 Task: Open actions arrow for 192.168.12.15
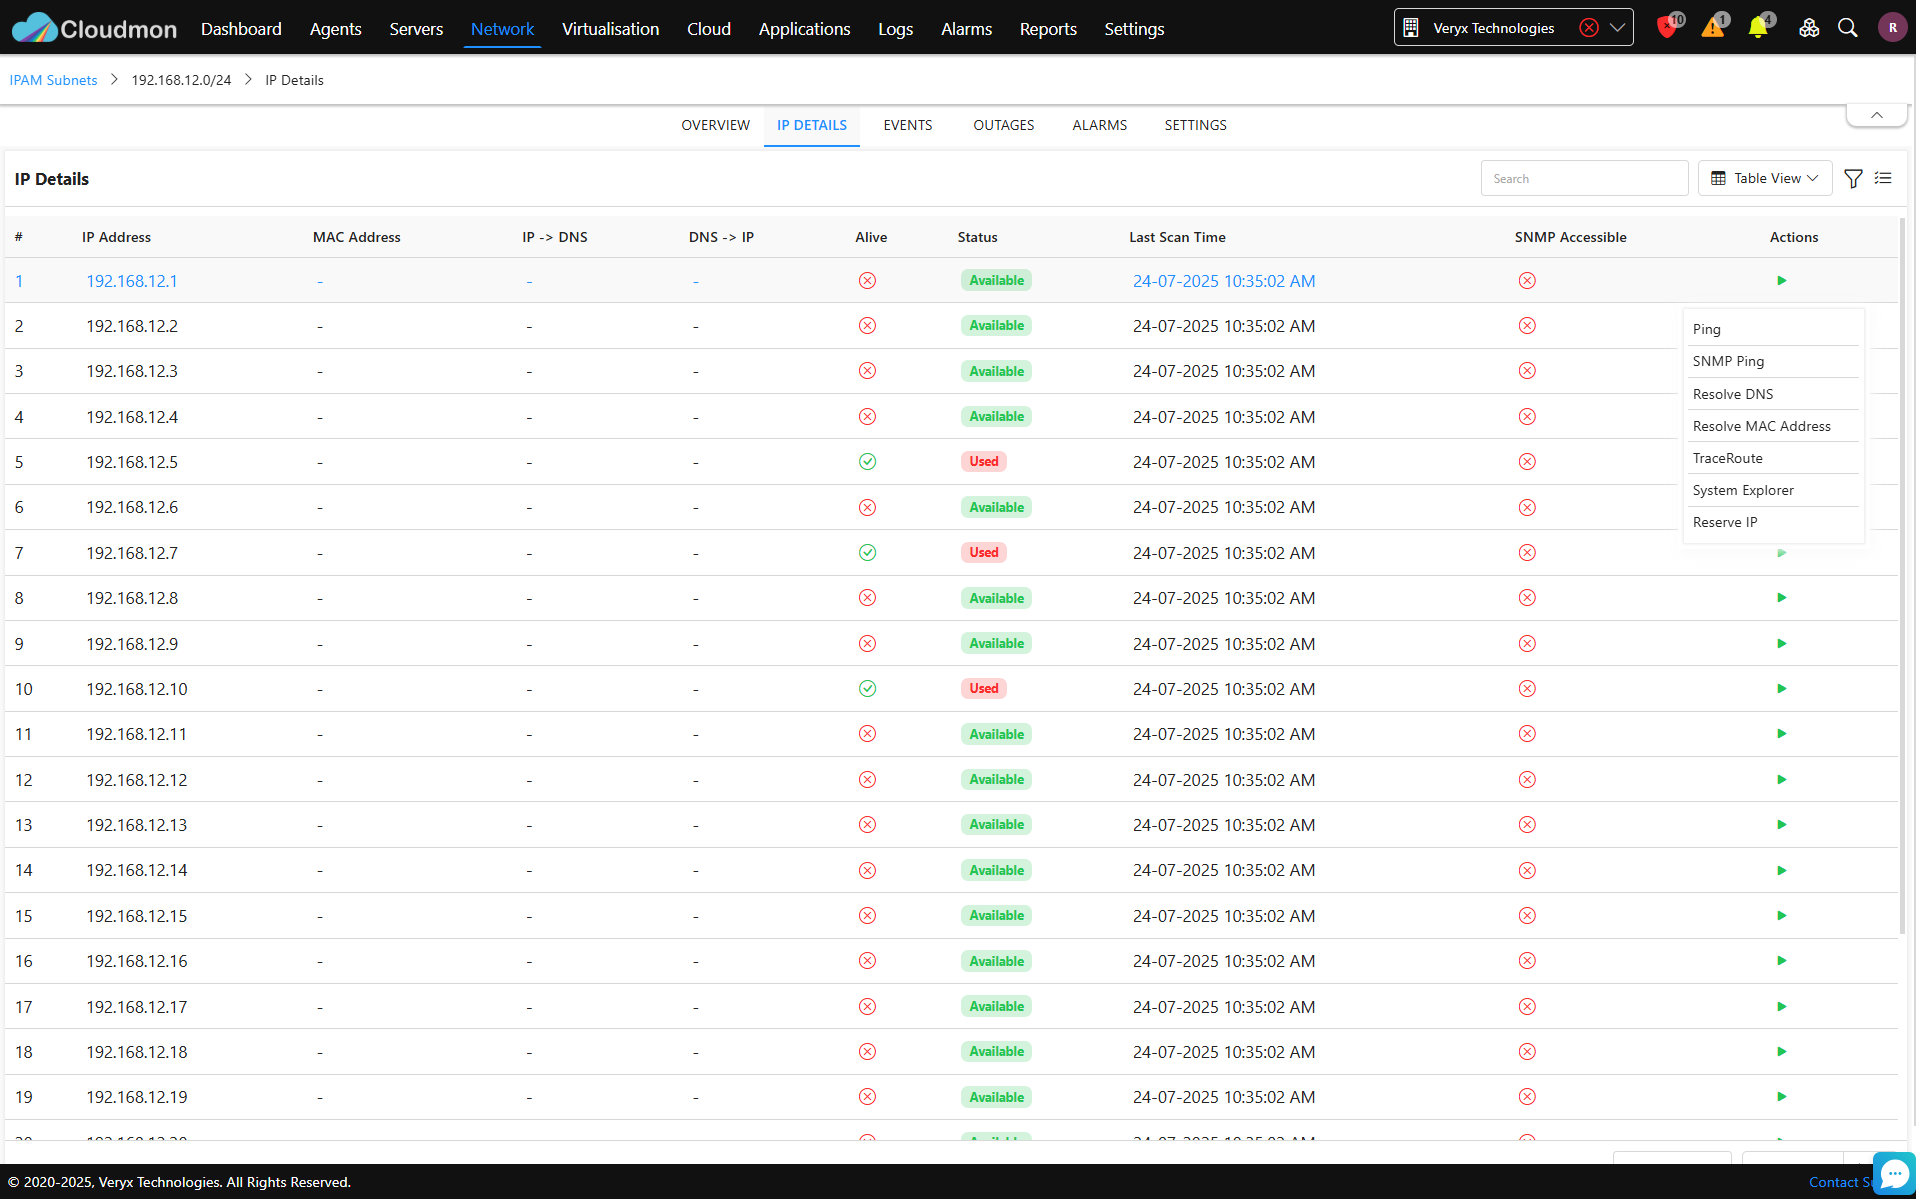[x=1781, y=916]
